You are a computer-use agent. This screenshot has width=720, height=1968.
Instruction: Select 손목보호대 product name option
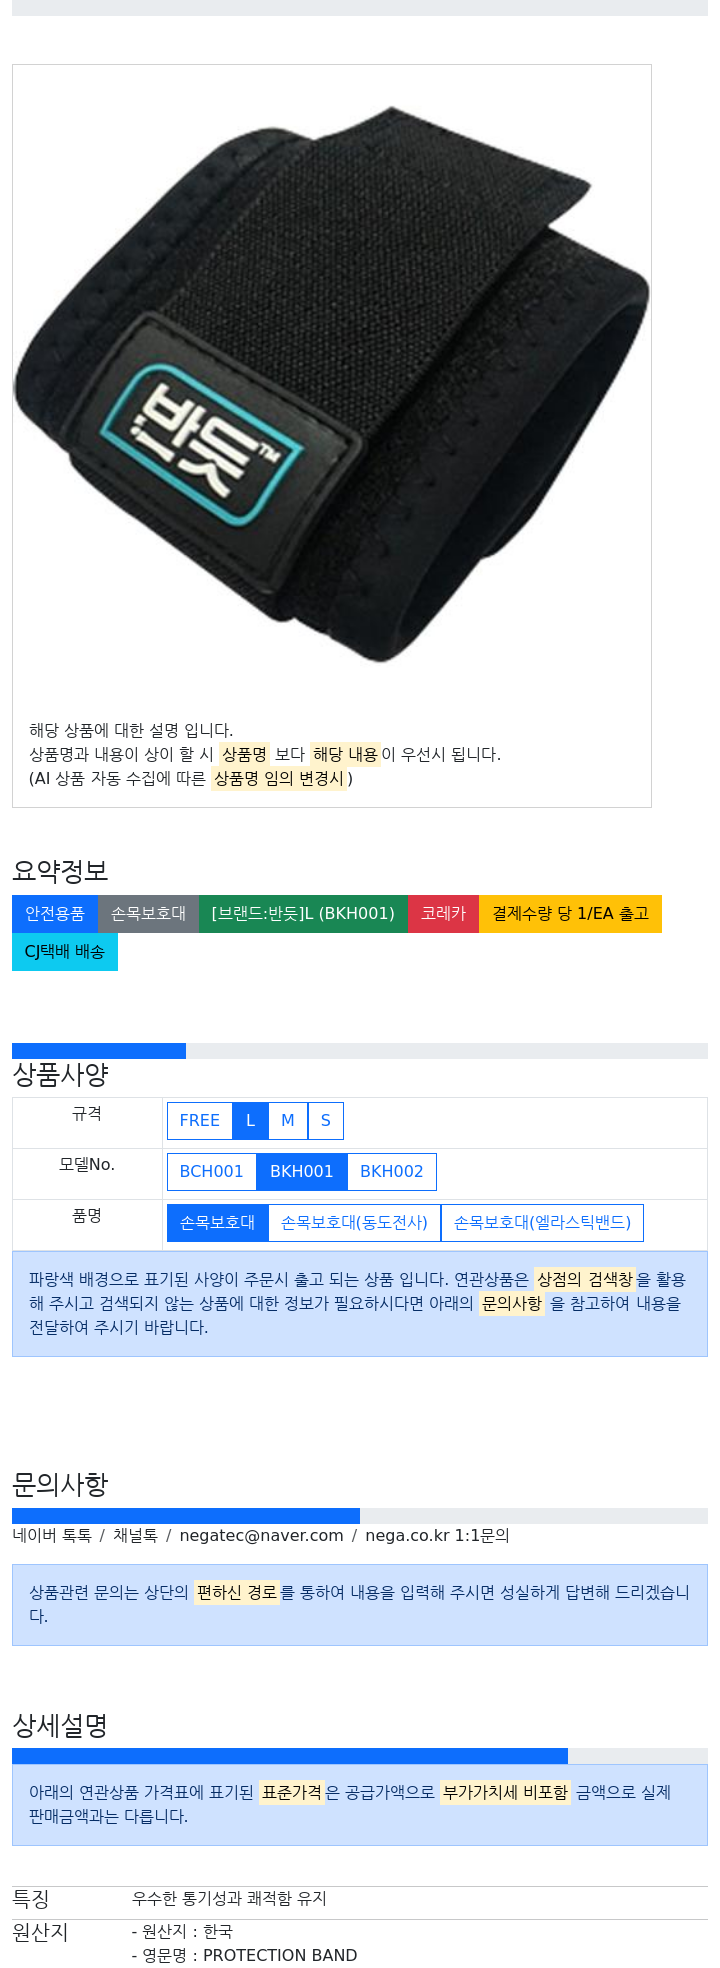click(x=218, y=1223)
